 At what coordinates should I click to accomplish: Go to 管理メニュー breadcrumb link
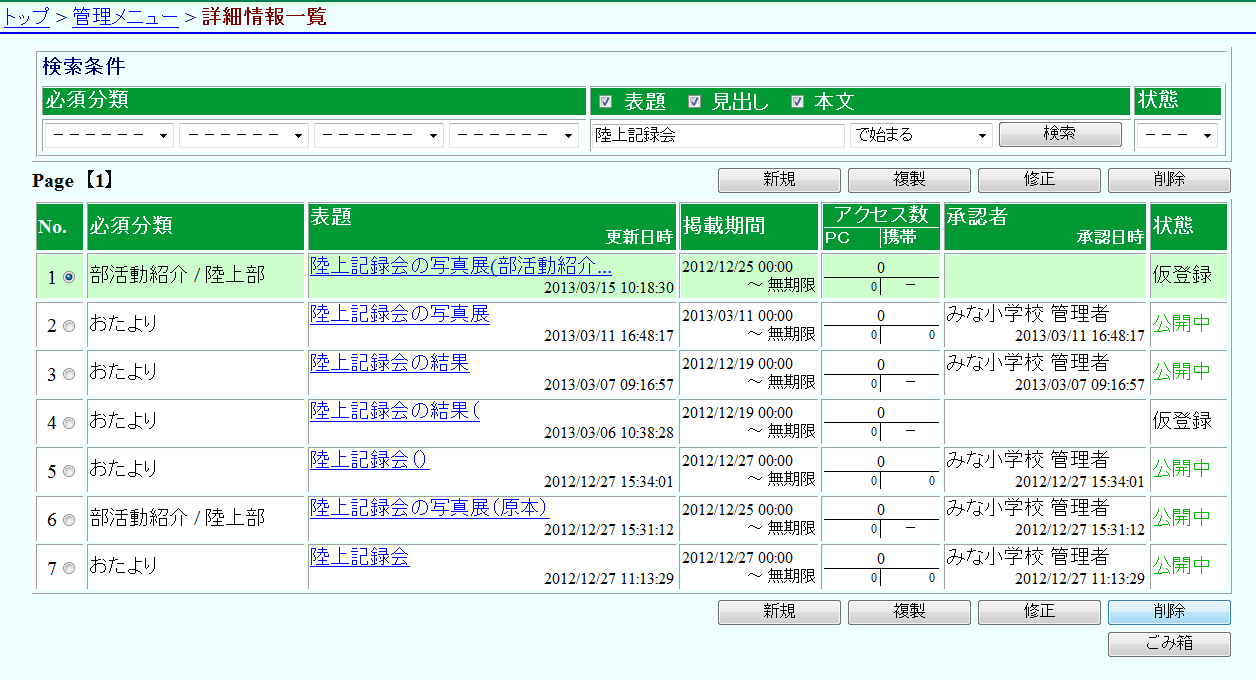pos(126,16)
